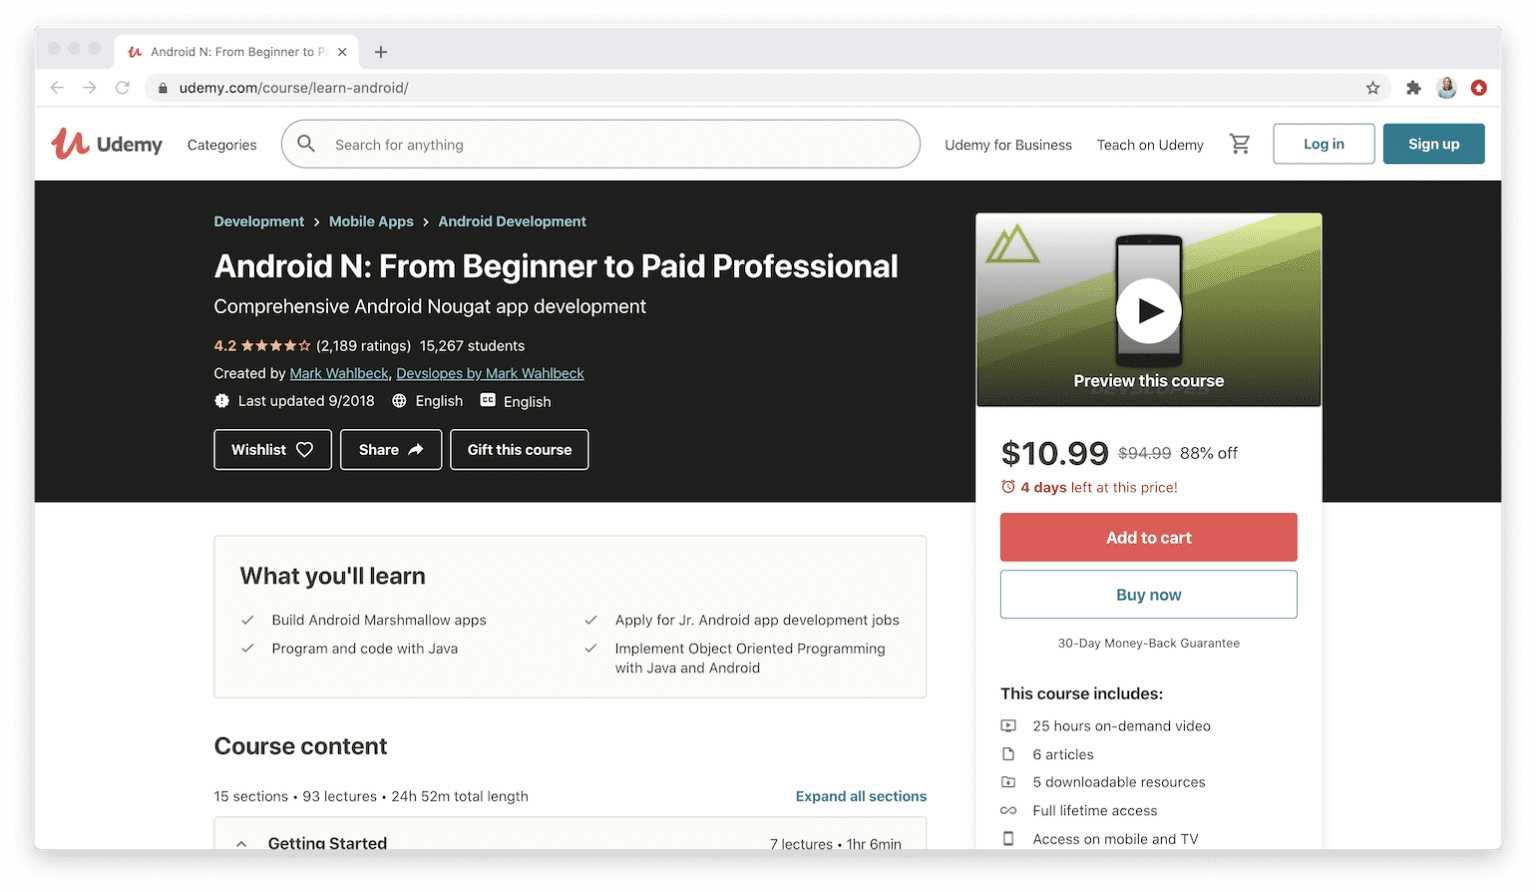
Task: Click the alarm clock icon near the discount timer
Action: pos(1008,487)
